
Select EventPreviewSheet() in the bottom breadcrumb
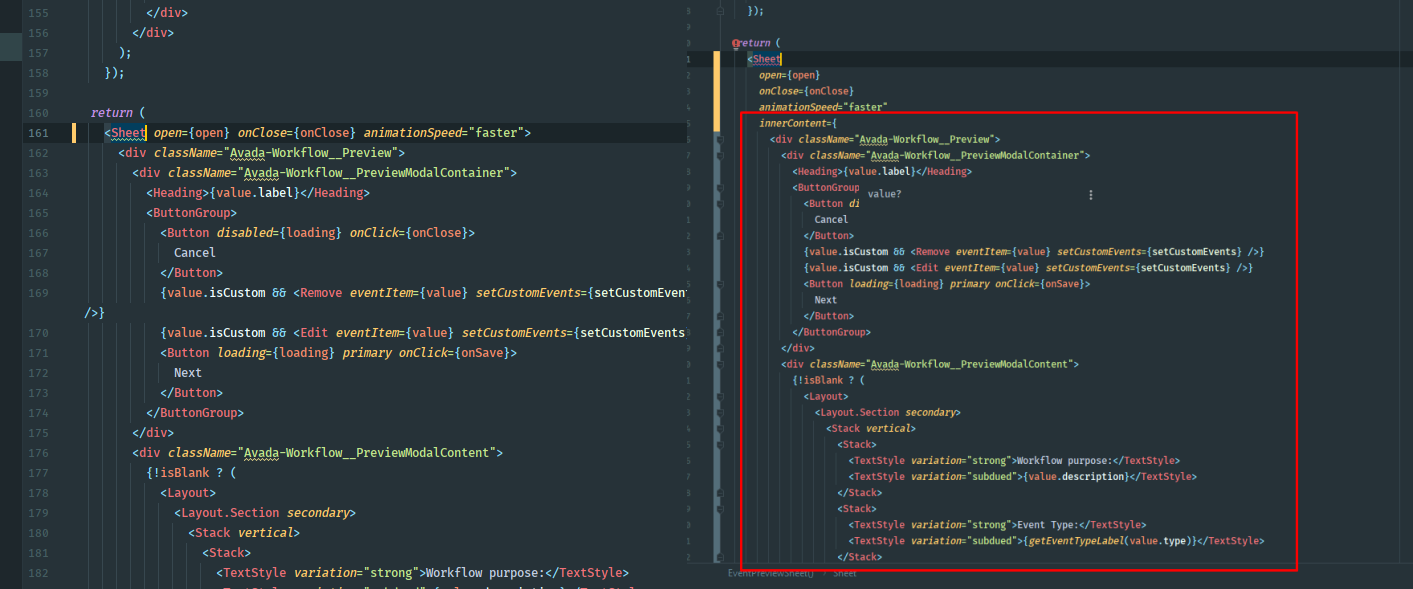click(x=770, y=574)
